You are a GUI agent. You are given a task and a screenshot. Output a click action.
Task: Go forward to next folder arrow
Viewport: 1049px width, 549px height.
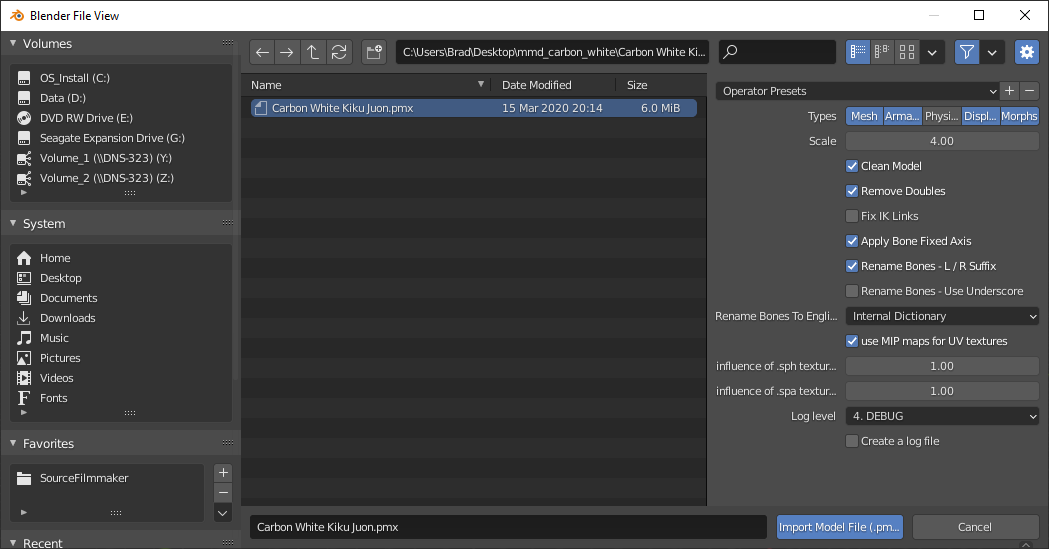pyautogui.click(x=287, y=52)
